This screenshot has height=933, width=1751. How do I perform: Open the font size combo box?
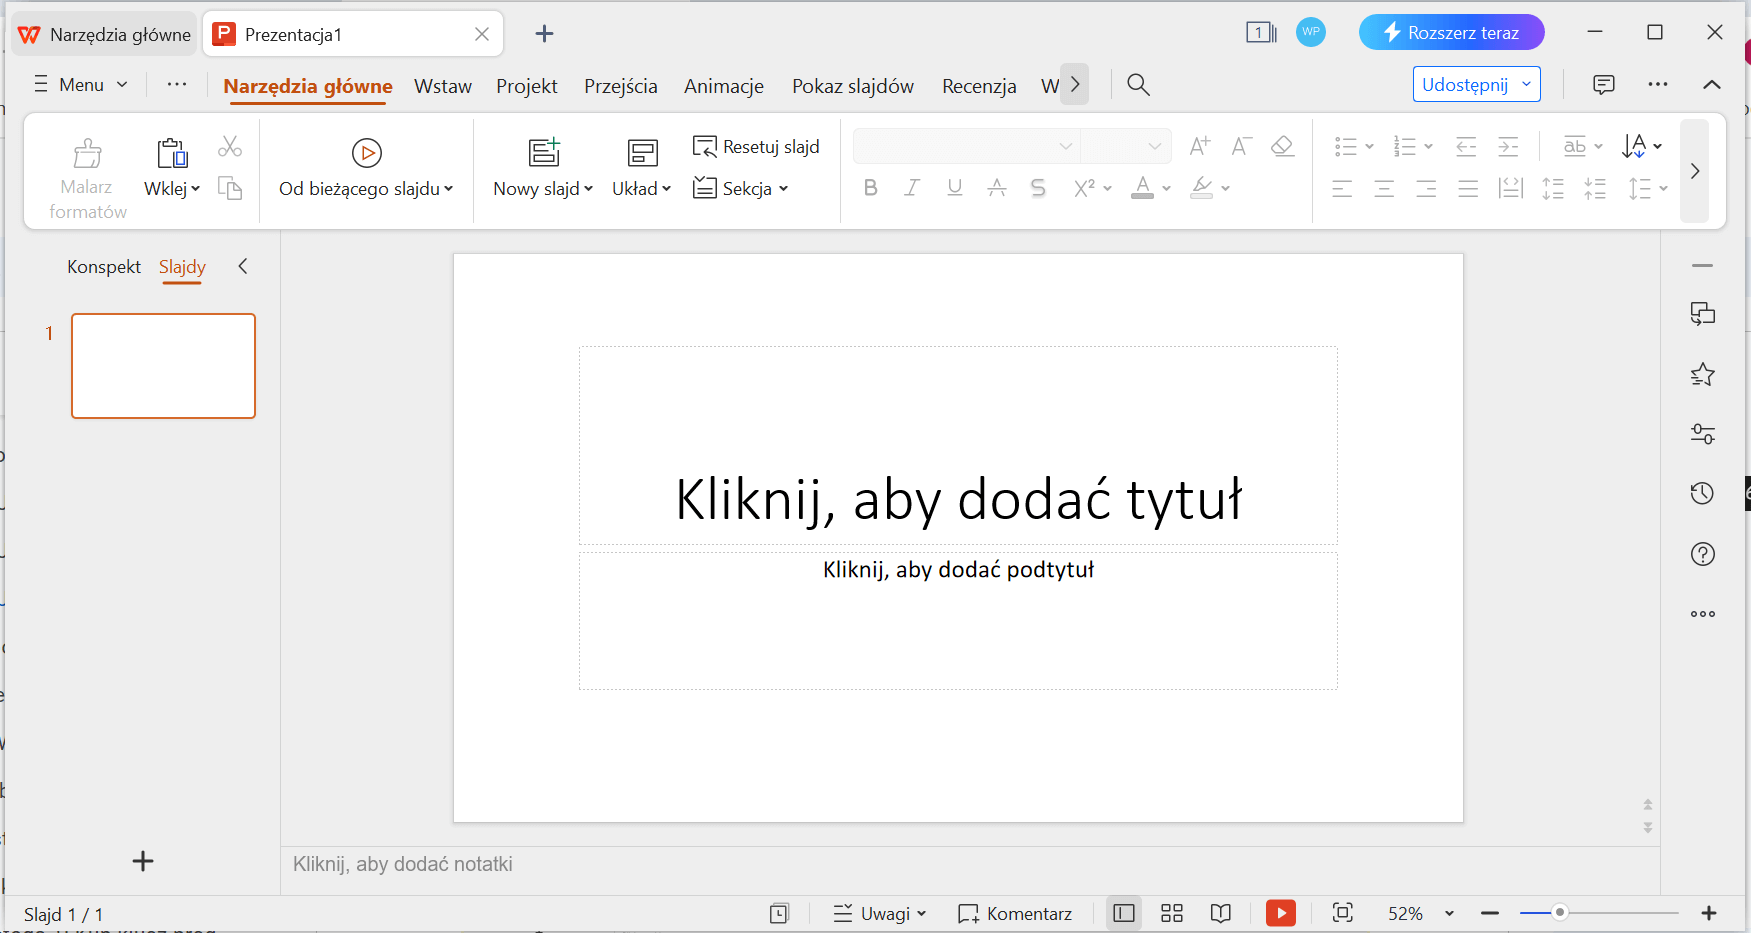1126,146
